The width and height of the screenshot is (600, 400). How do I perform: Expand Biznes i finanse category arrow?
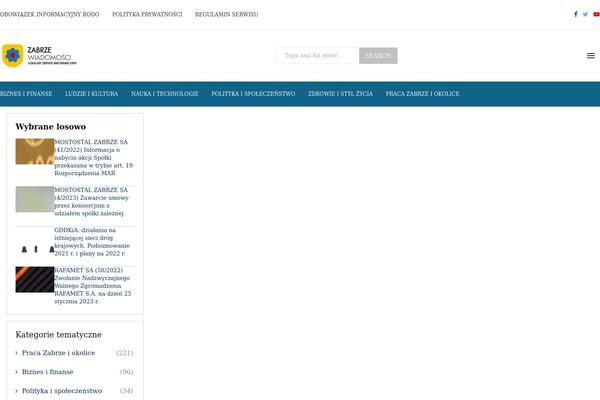tap(16, 372)
